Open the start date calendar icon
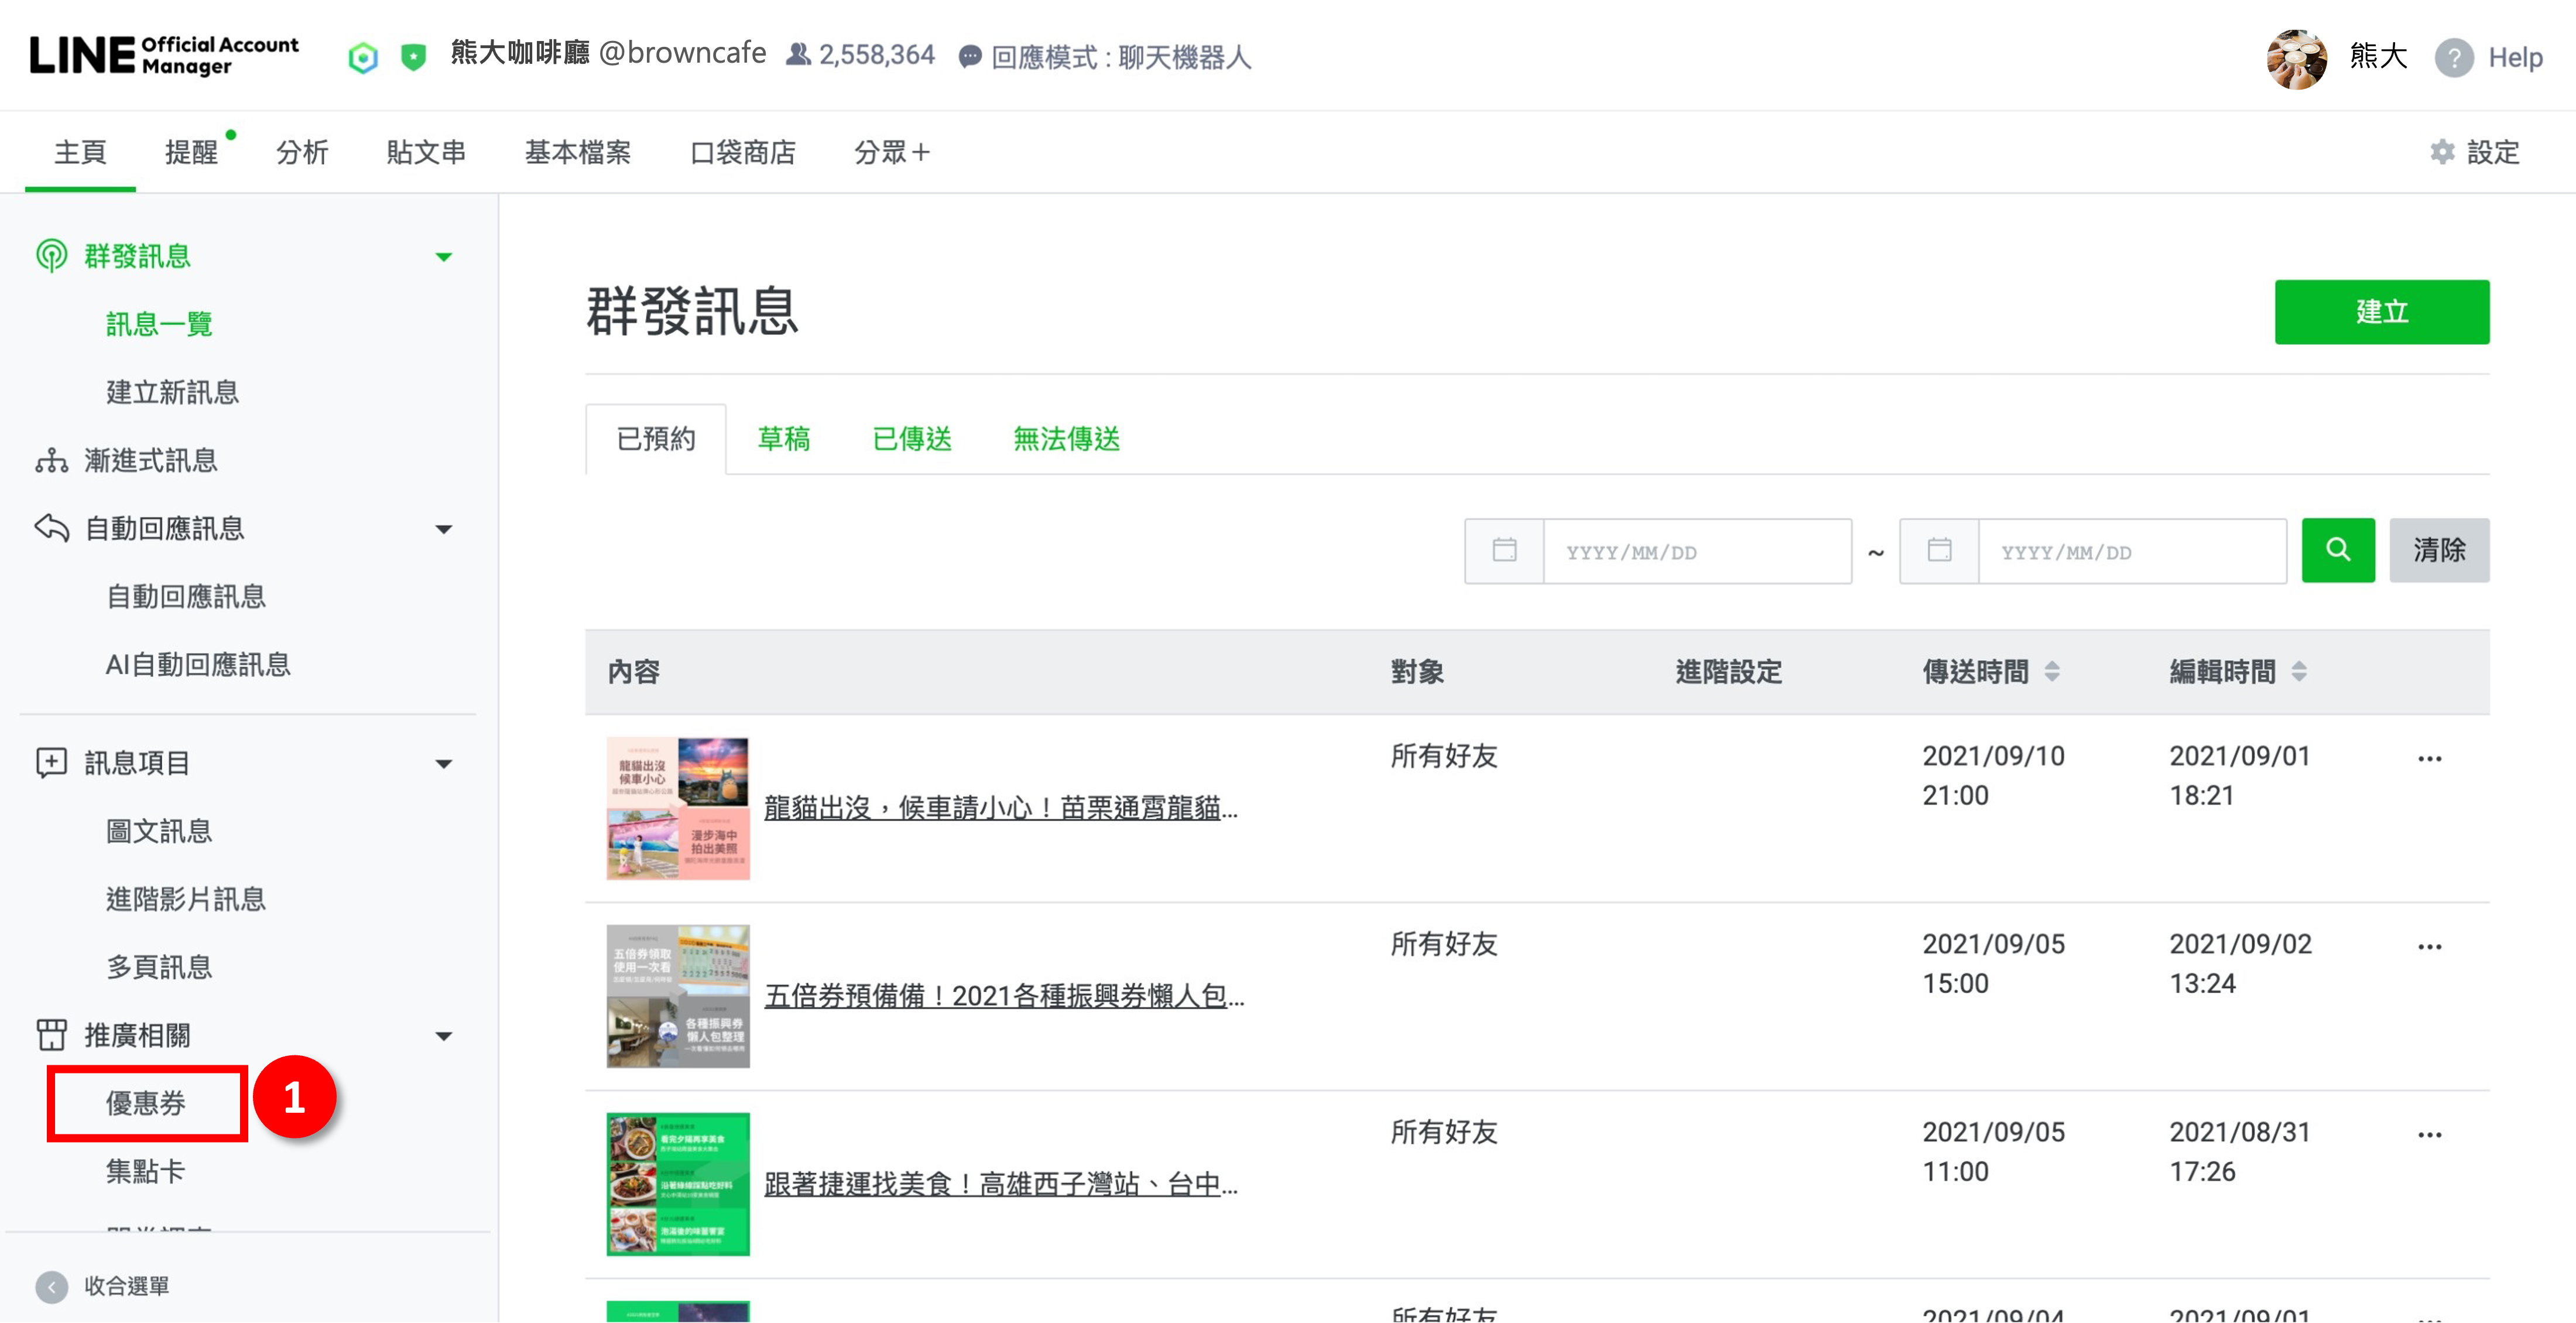Image resolution: width=2576 pixels, height=1323 pixels. coord(1504,550)
